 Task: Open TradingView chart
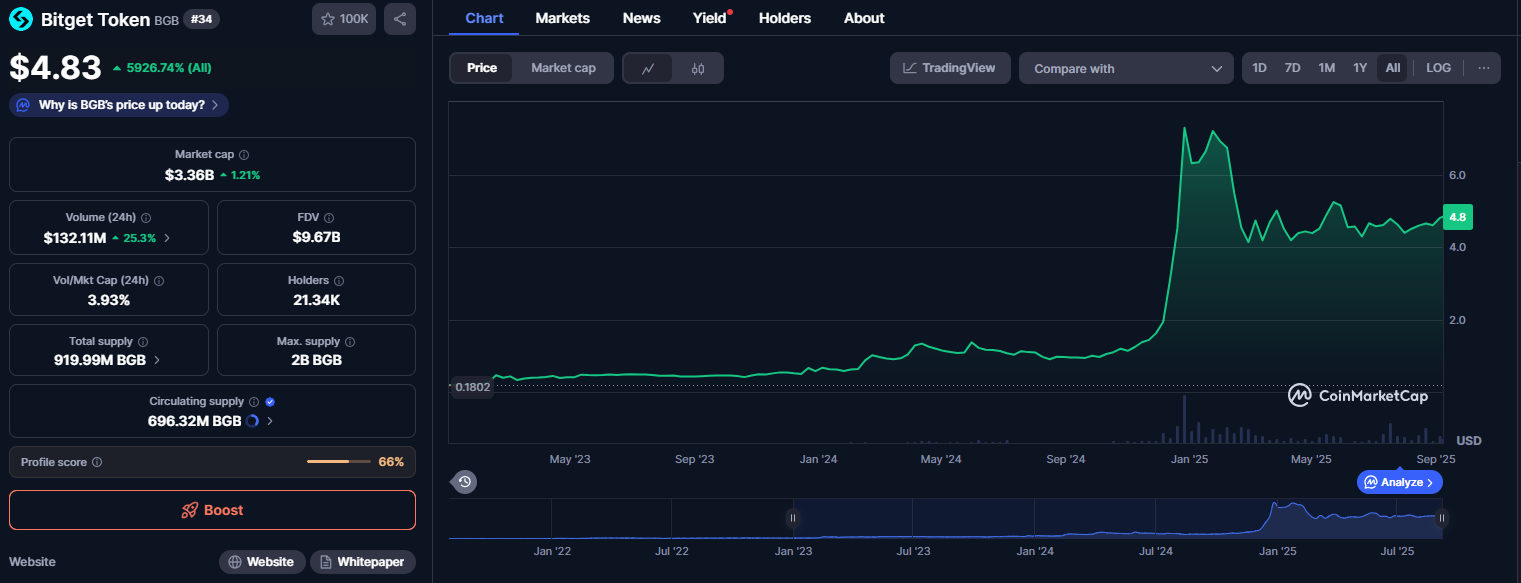coord(950,68)
